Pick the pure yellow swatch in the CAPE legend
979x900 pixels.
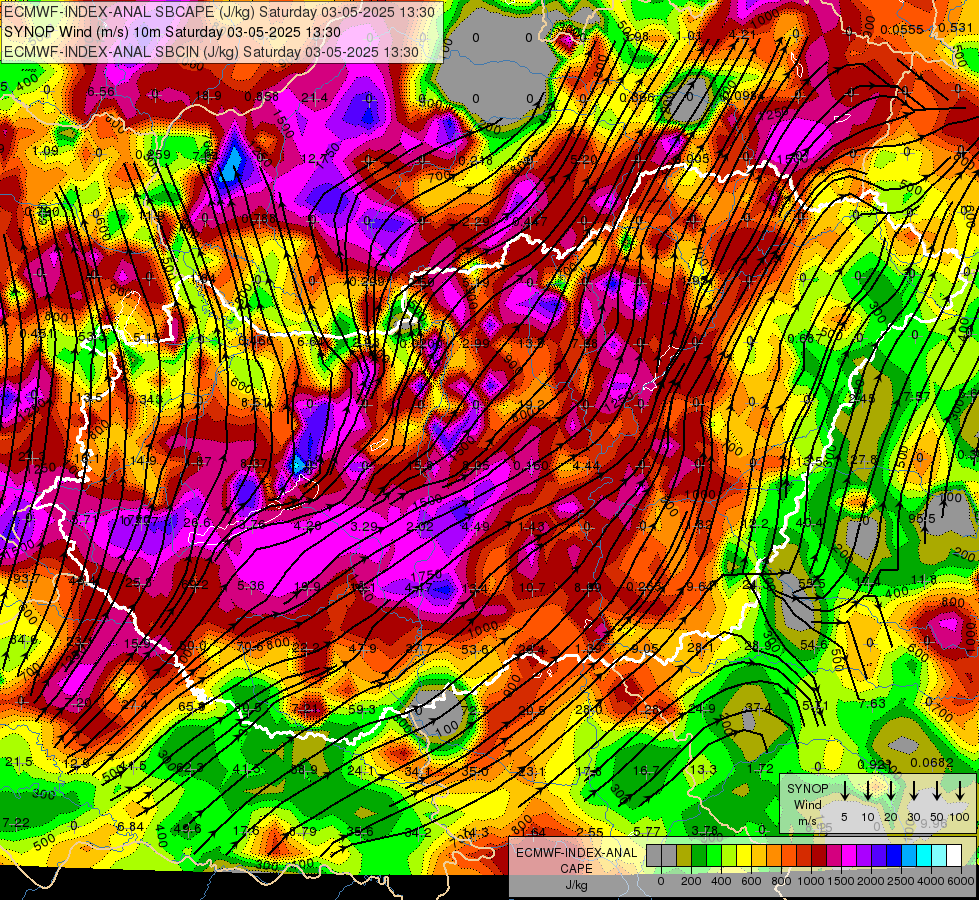tap(744, 855)
